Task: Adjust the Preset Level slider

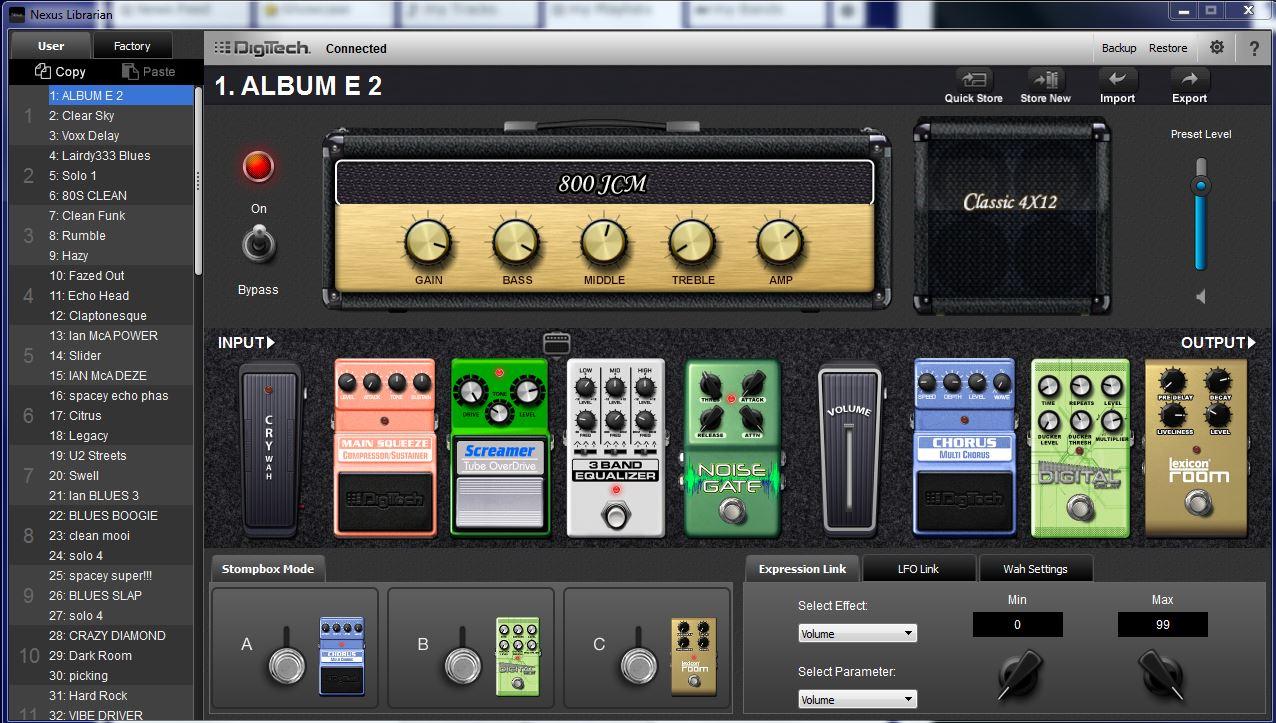Action: coord(1201,186)
